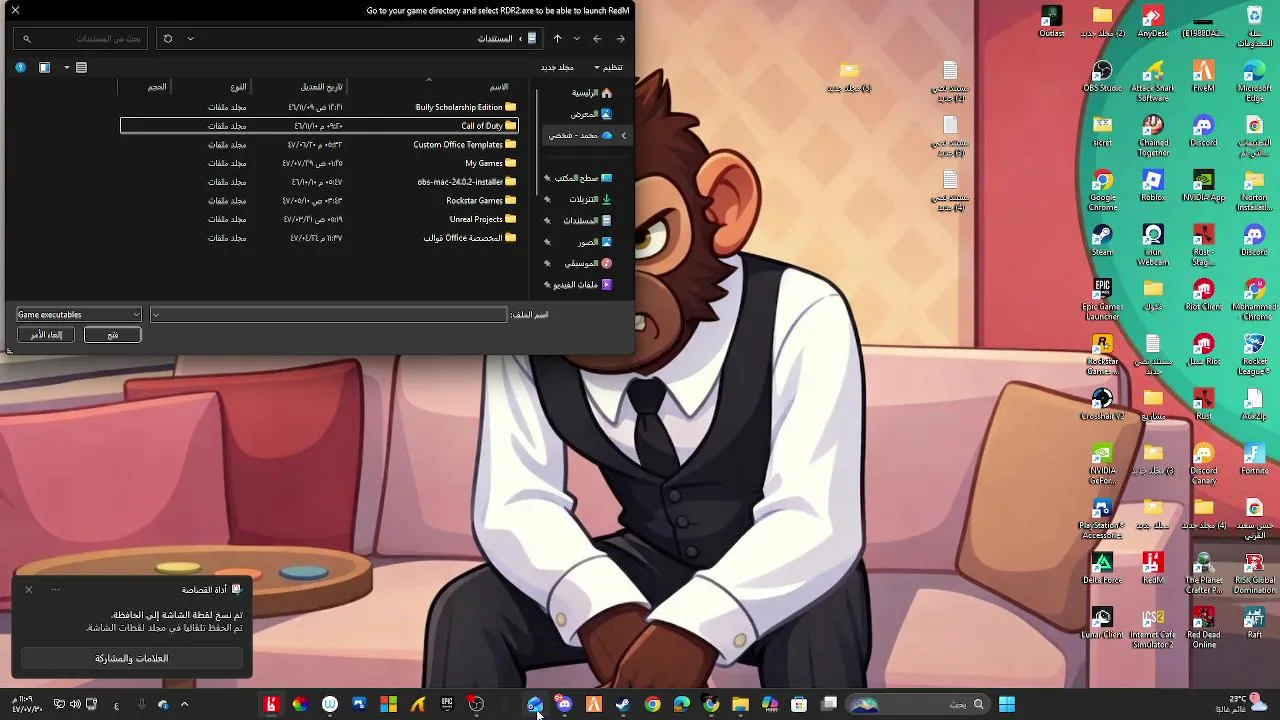
Task: Open the Outlast desktop shortcut
Action: pos(1052,22)
